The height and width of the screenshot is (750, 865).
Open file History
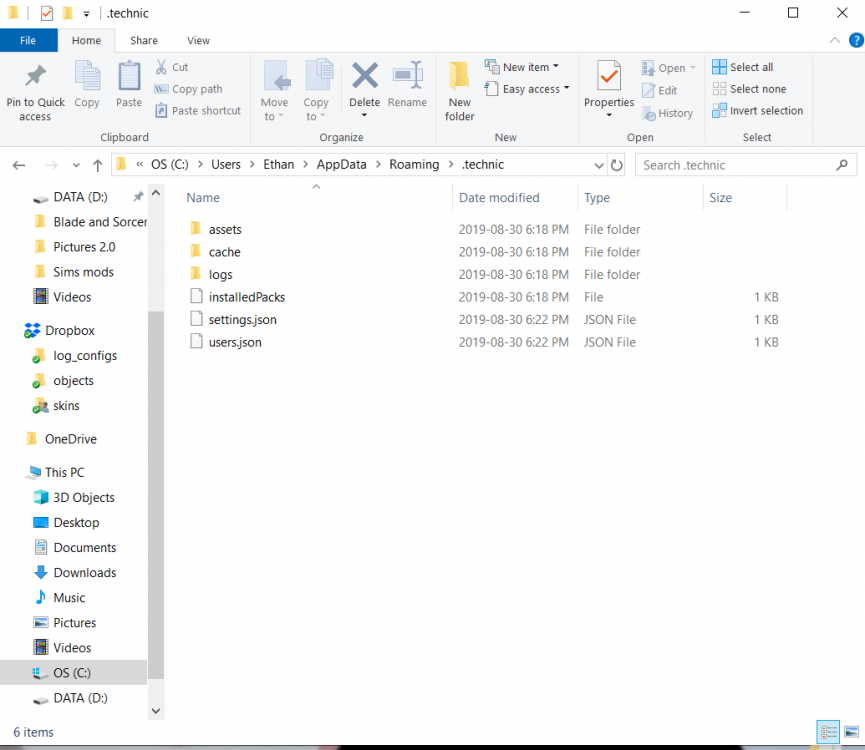tap(668, 113)
